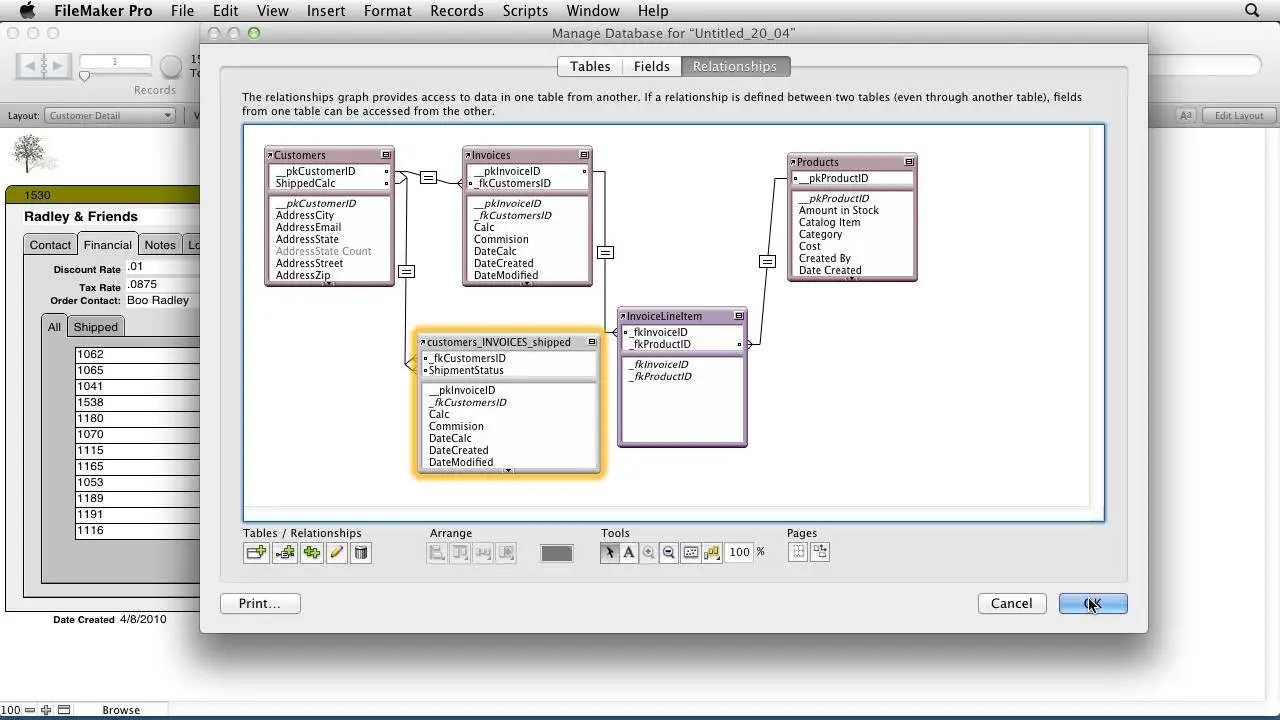The height and width of the screenshot is (720, 1280).
Task: Click the pencil Edit object icon
Action: click(337, 552)
